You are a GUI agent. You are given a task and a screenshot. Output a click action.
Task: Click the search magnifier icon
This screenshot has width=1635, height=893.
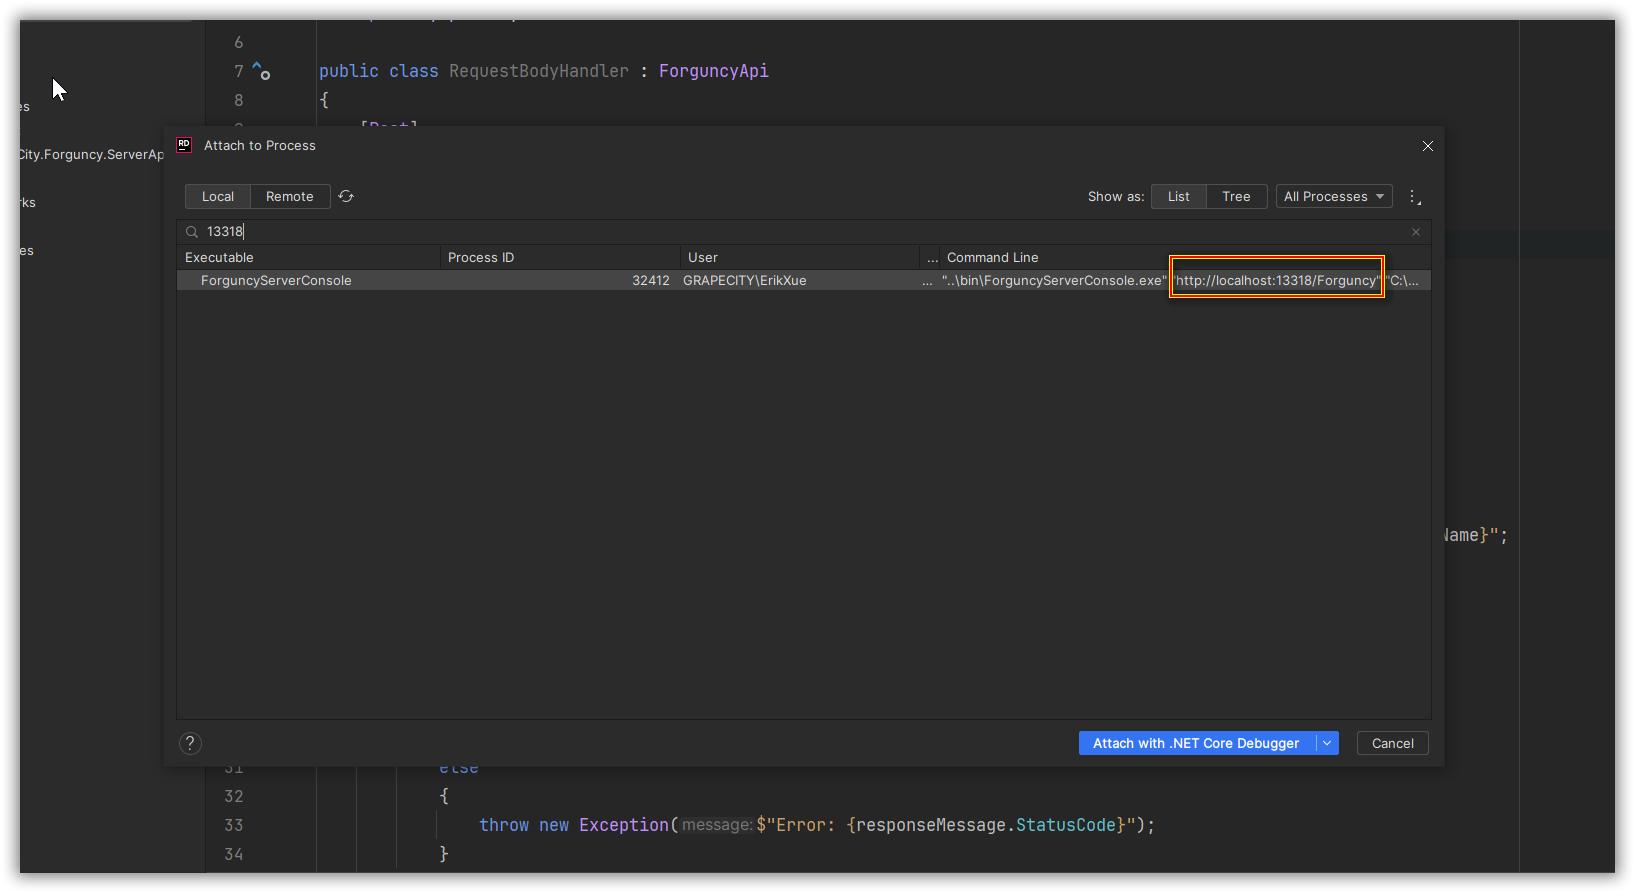pos(192,232)
